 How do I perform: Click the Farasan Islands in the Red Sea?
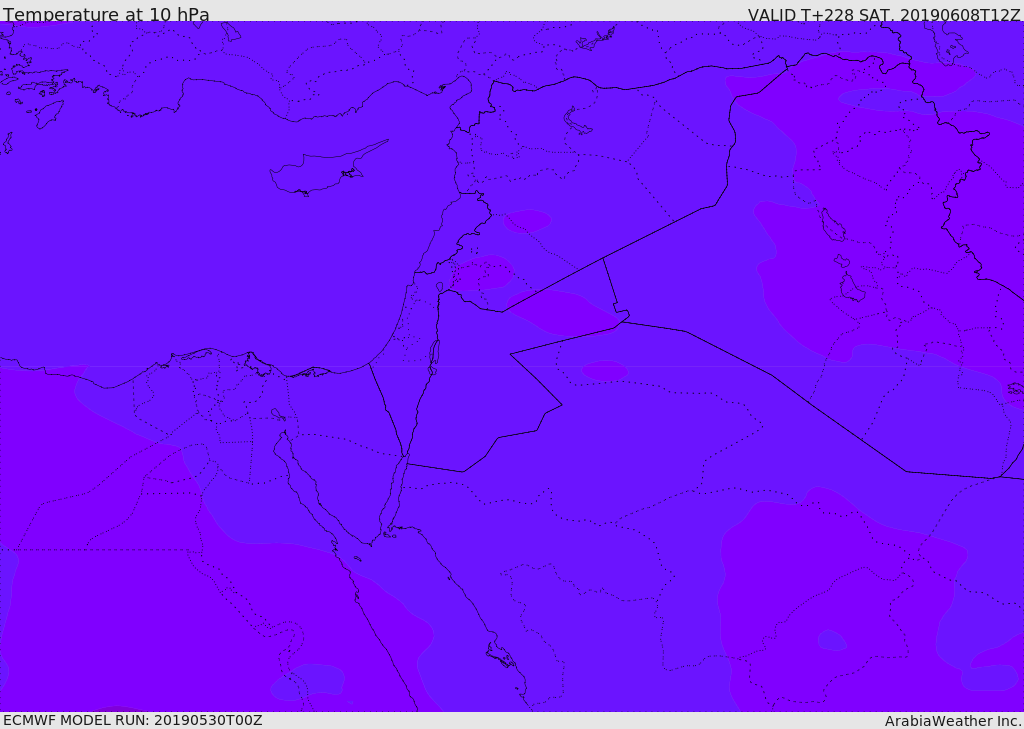[x=501, y=655]
